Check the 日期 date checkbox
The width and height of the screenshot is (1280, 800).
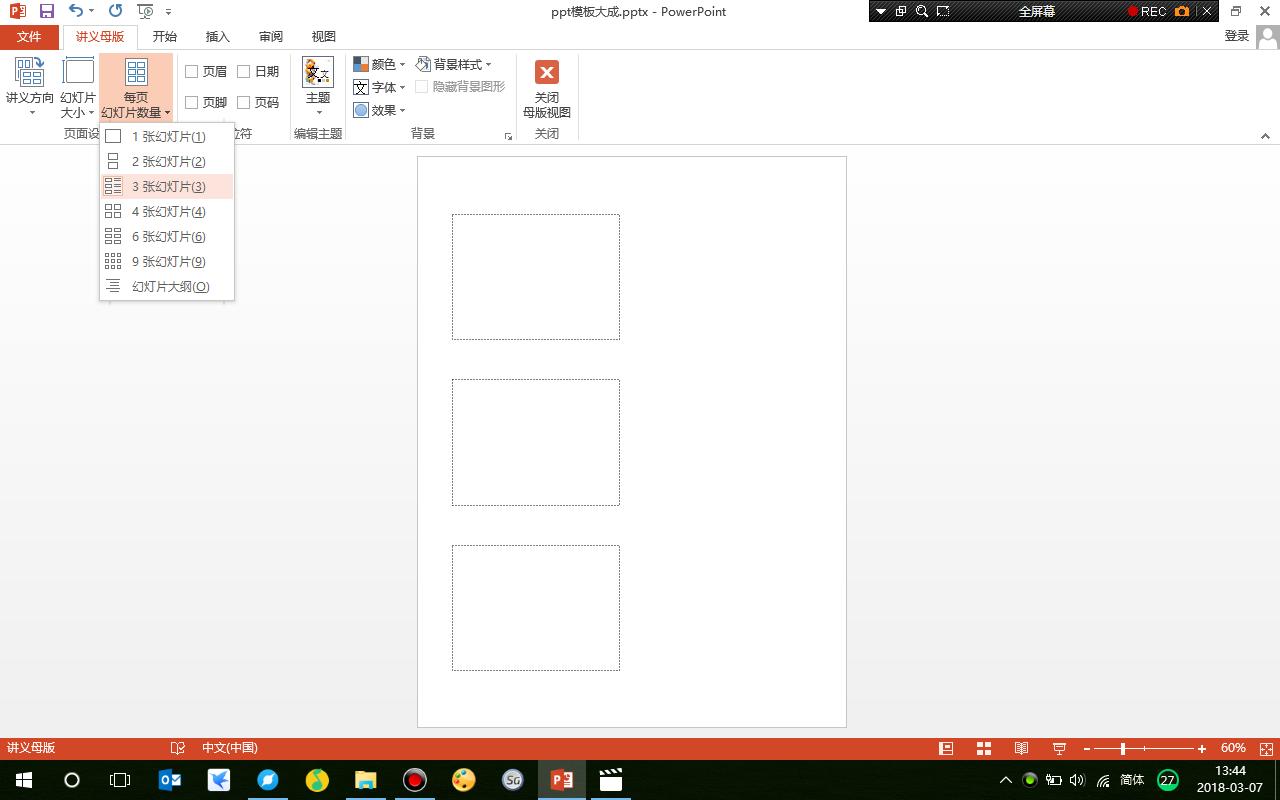coord(245,71)
